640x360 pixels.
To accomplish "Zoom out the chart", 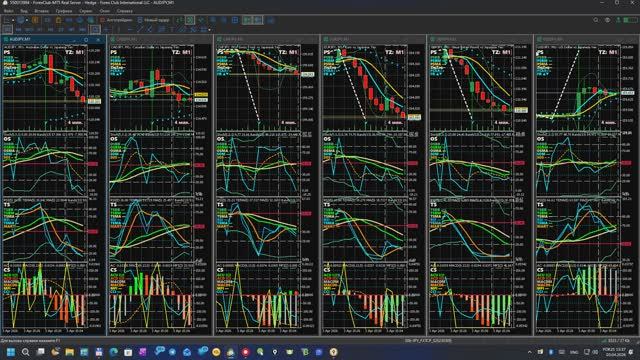I will [223, 20].
